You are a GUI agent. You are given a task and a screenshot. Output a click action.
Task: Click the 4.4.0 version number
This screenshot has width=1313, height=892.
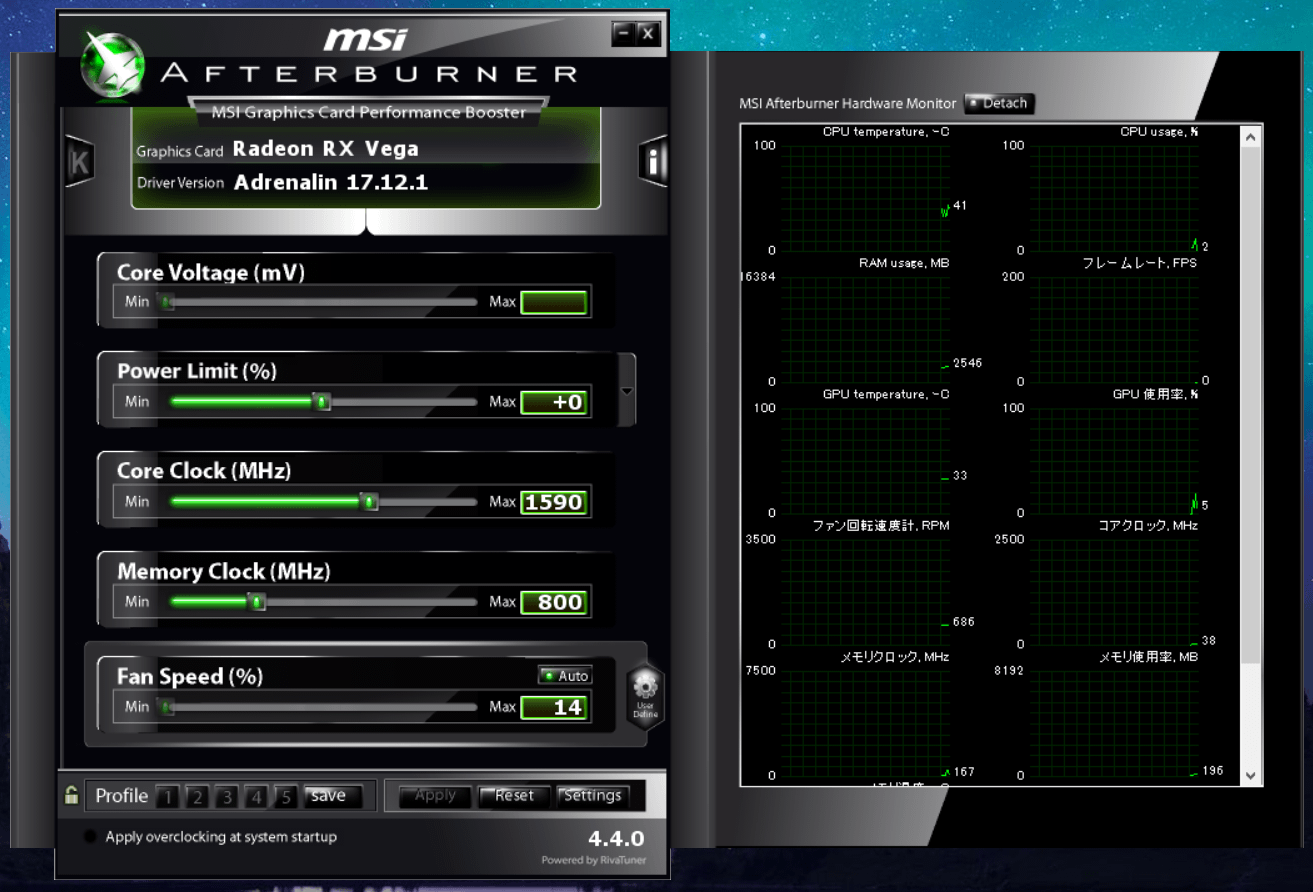616,838
